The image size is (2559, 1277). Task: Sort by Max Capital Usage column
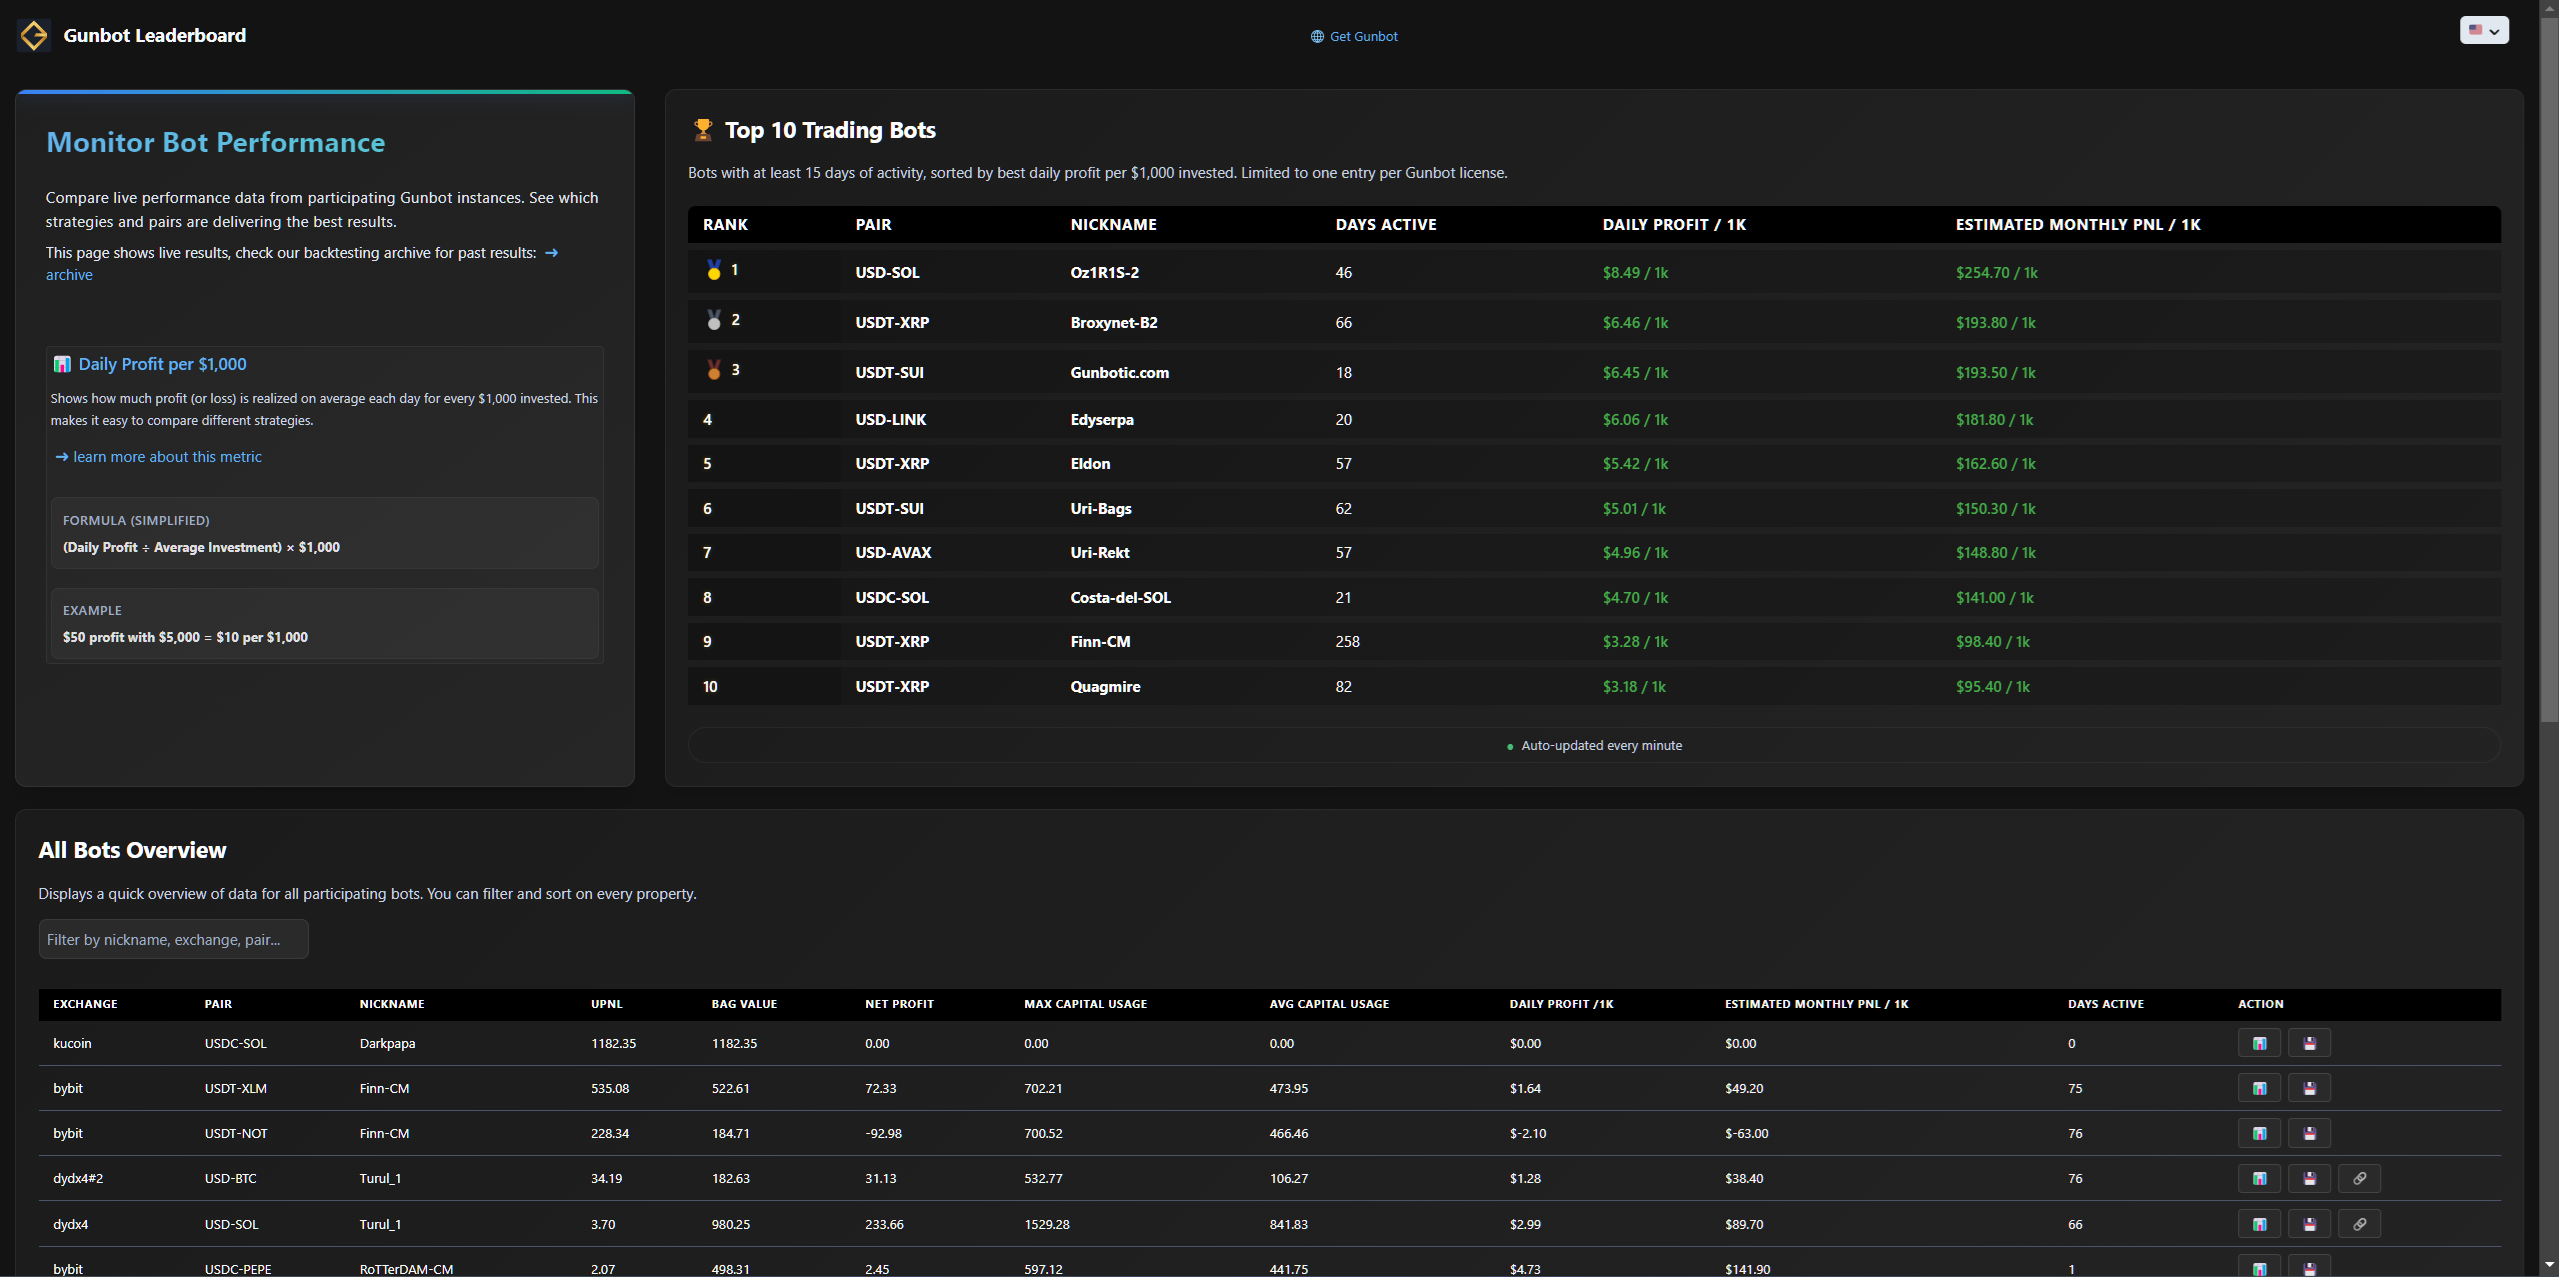tap(1085, 1004)
